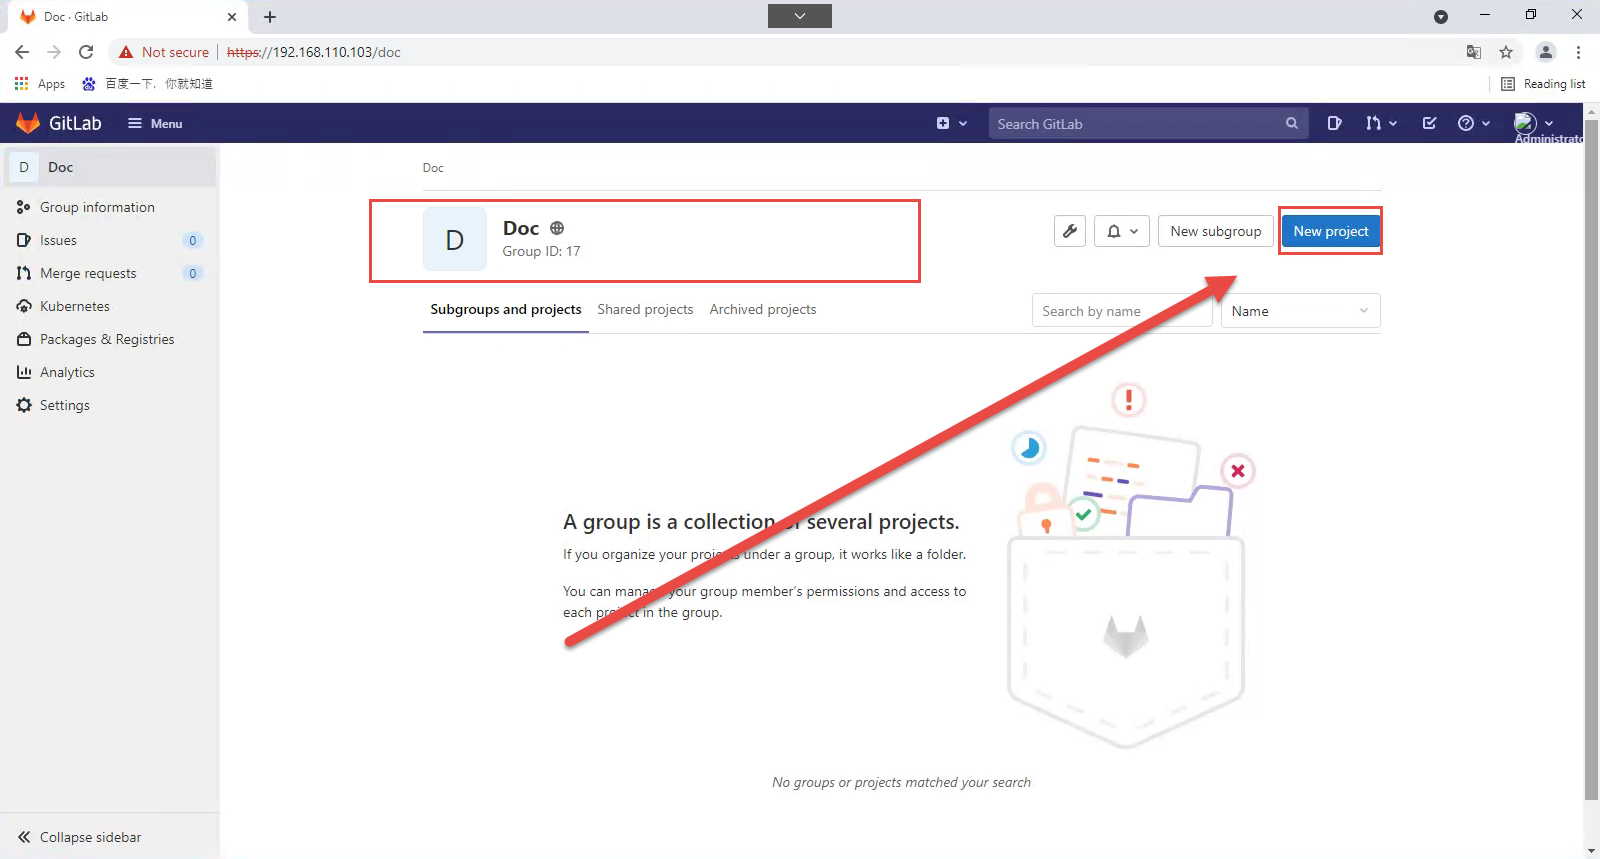1600x859 pixels.
Task: Click the address bar URL
Action: [314, 52]
